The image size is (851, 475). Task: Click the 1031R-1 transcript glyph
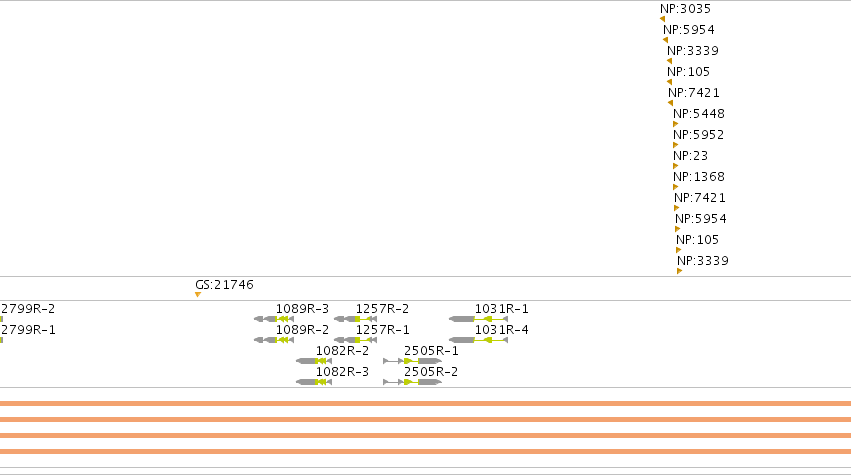479,319
